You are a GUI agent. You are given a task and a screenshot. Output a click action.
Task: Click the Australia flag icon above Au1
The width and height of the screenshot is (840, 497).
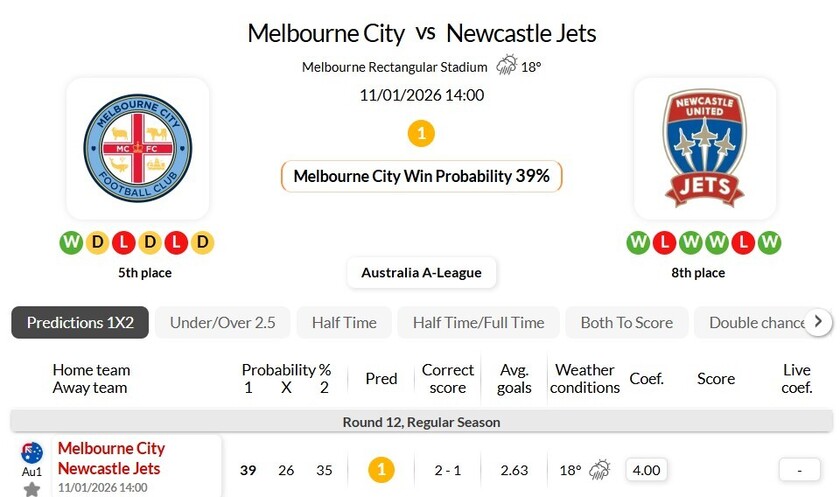[x=32, y=452]
